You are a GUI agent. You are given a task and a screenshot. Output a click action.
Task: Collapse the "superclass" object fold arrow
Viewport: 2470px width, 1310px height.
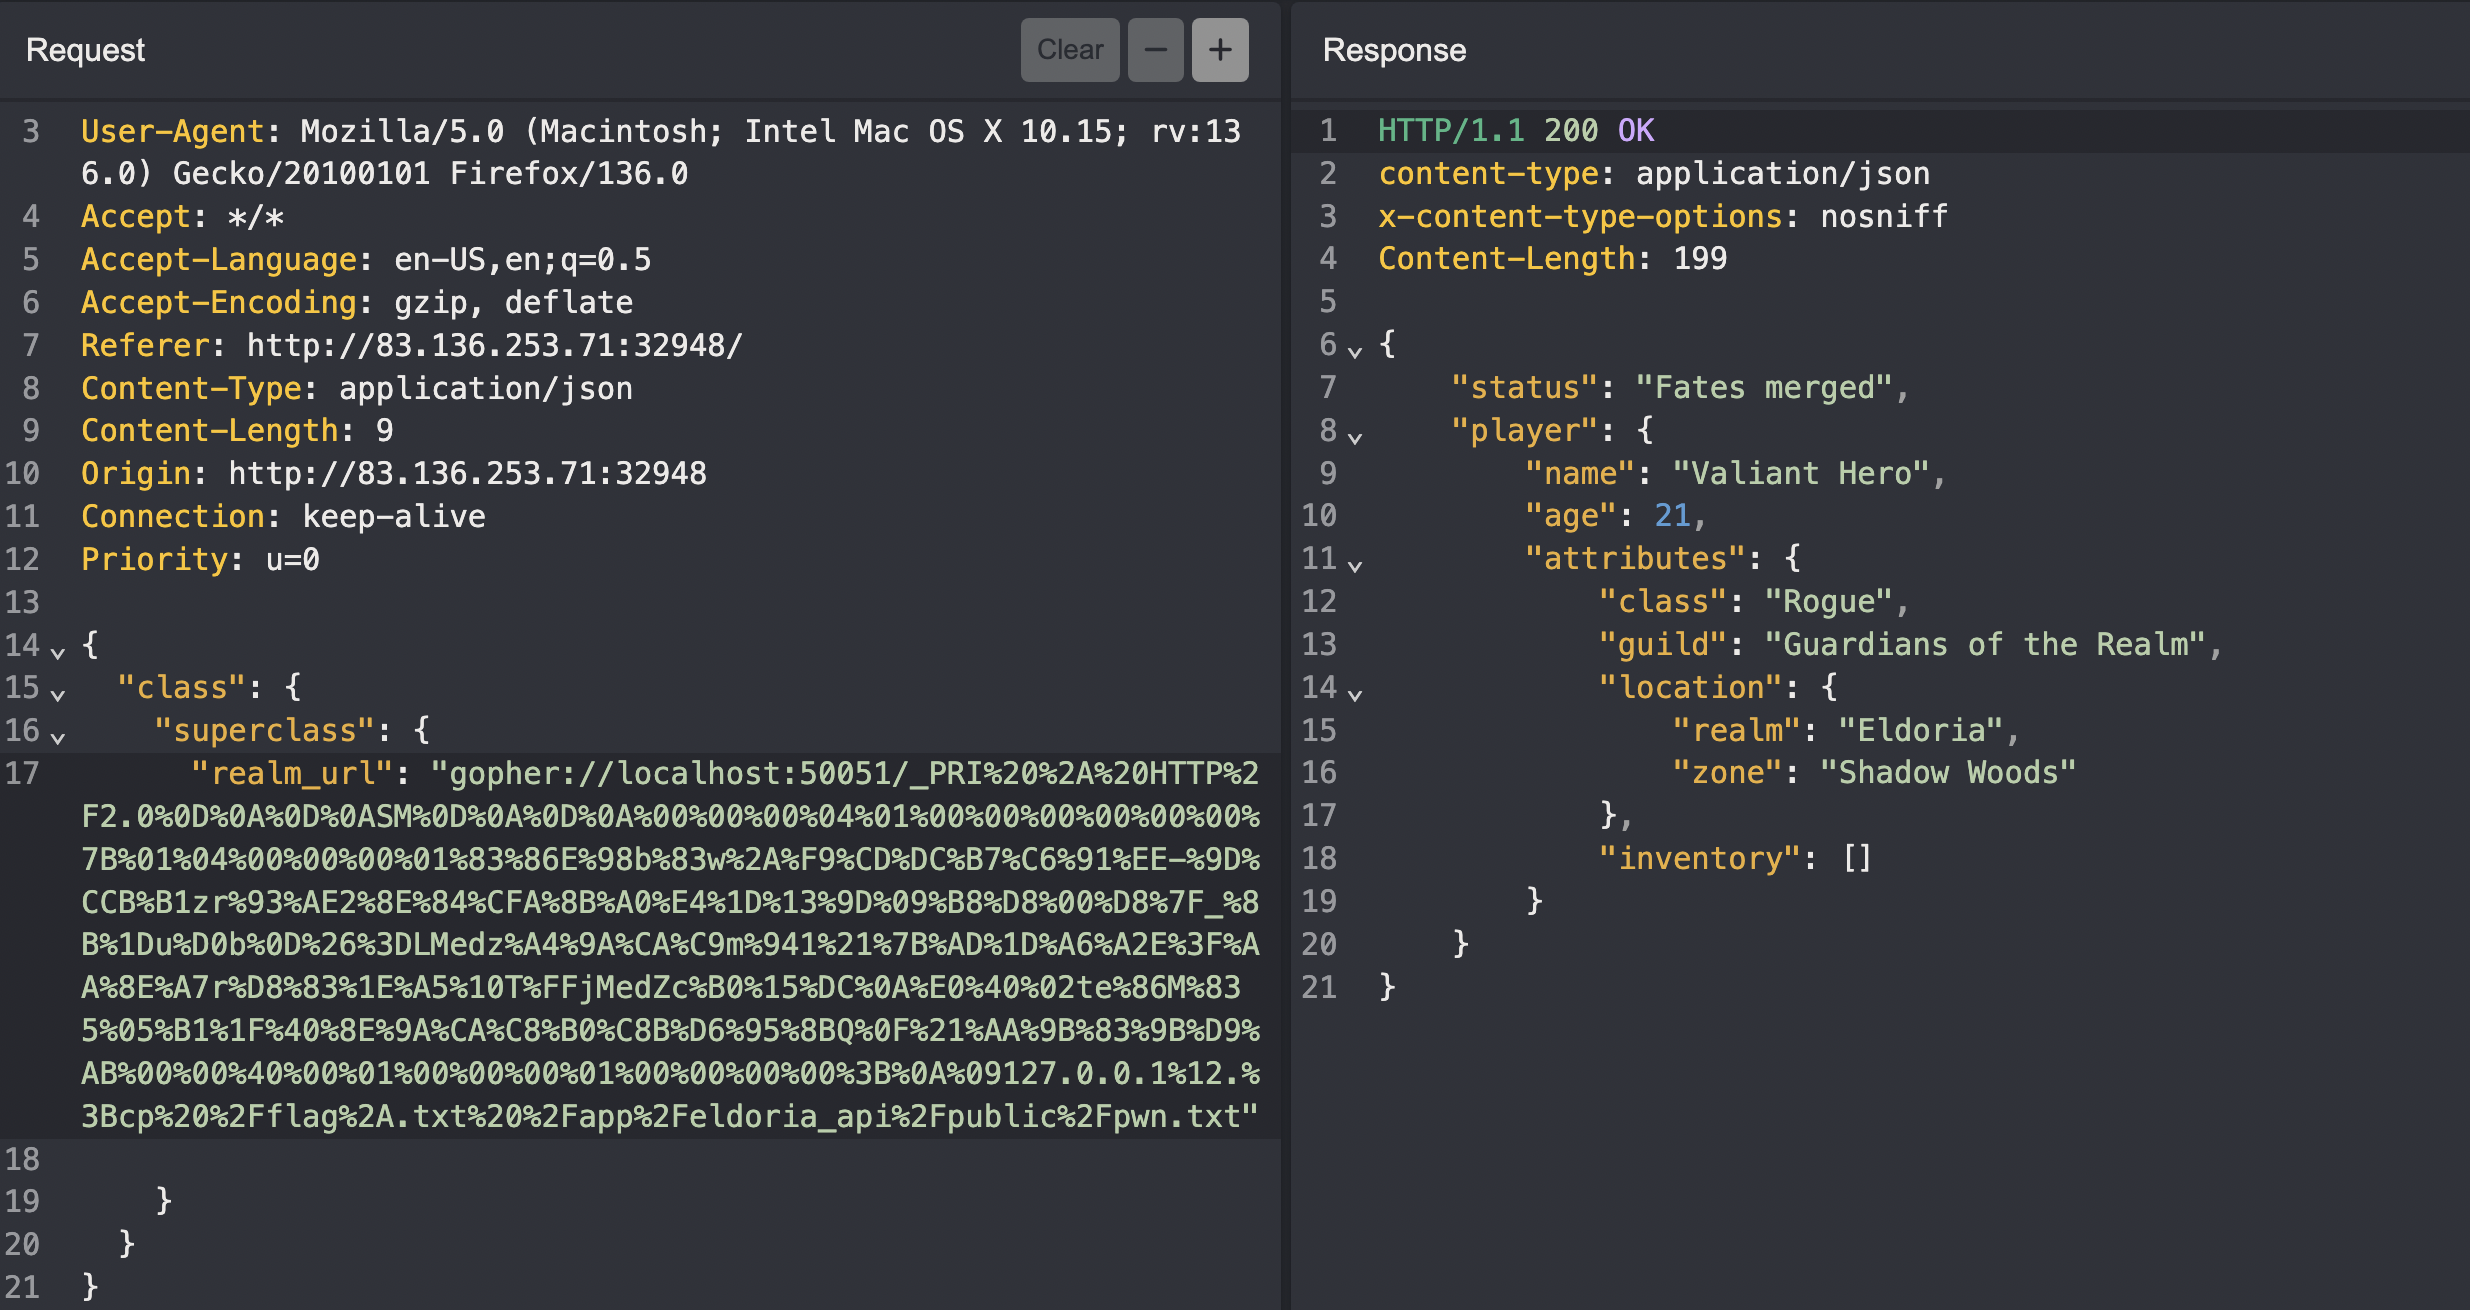tap(58, 737)
